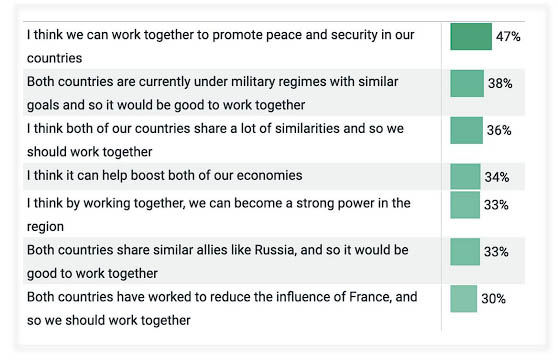Select the green bar beside 'strong power in the region'

465,205
